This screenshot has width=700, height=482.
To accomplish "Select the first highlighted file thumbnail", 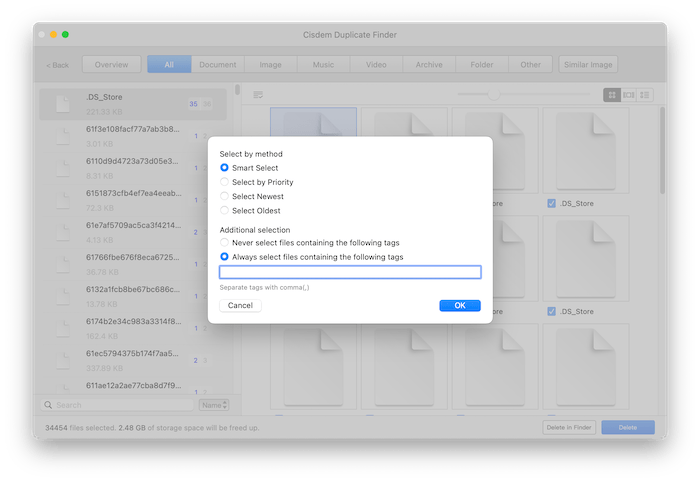I will [x=313, y=142].
